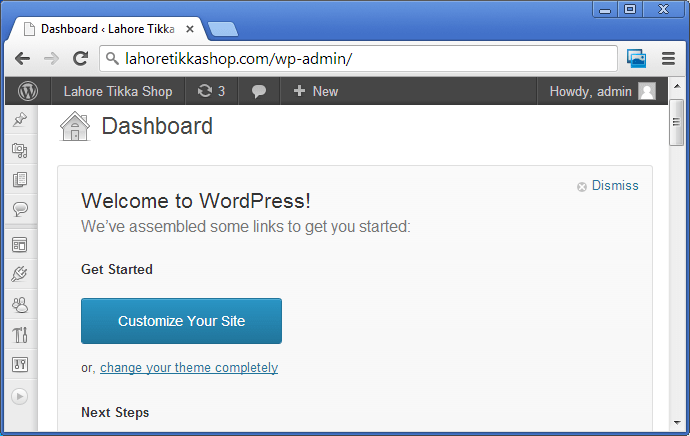Go to Plugins via plug icon
Viewport: 690px width, 436px height.
tap(20, 274)
